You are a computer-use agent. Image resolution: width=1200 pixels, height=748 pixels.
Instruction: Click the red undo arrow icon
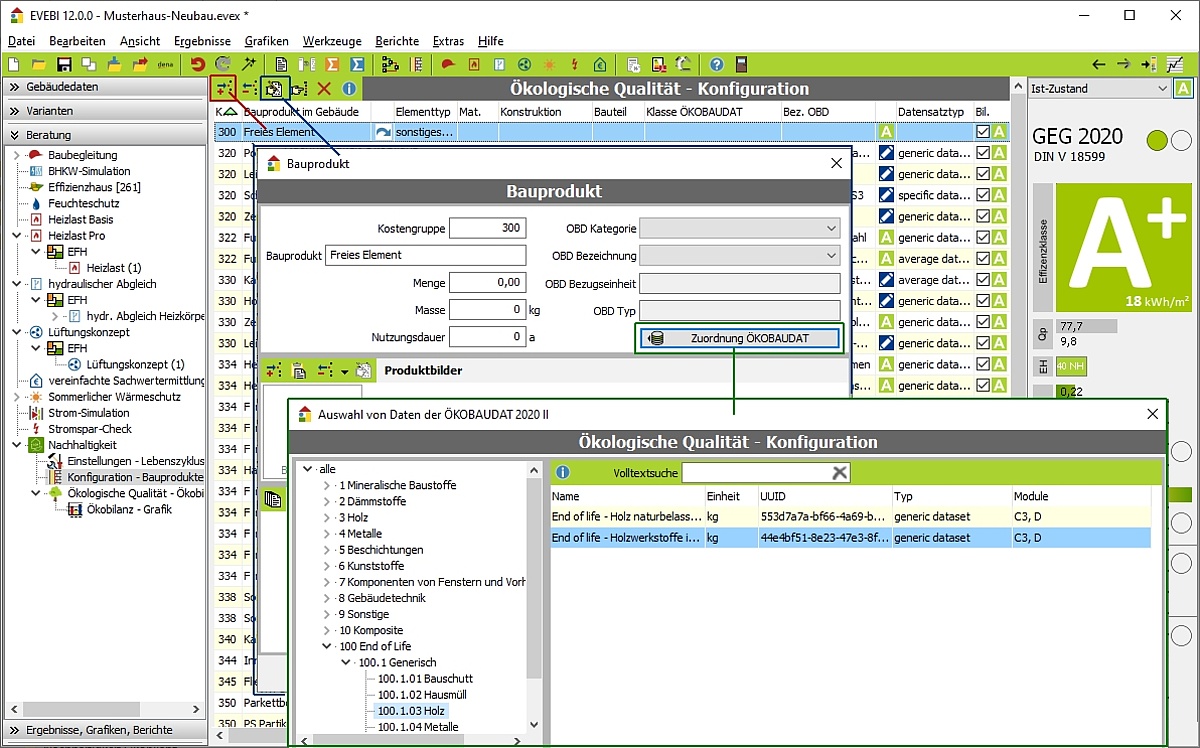[198, 65]
